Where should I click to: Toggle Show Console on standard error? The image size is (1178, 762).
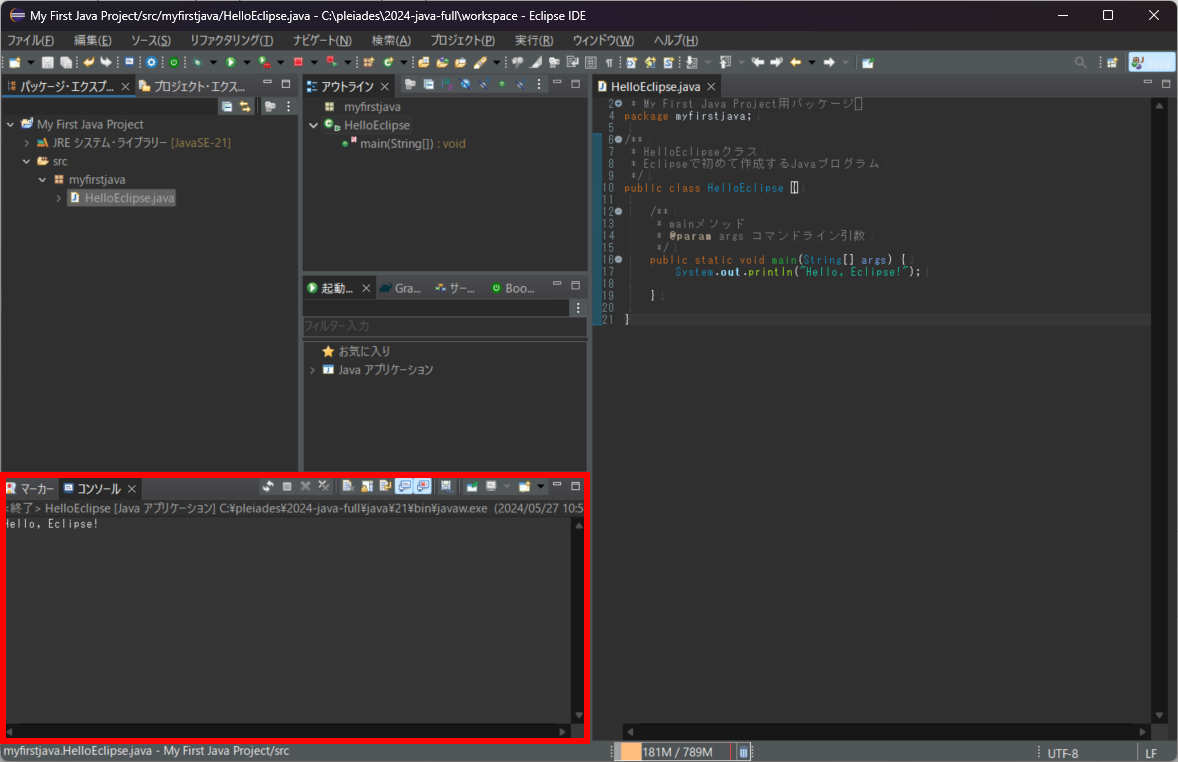pyautogui.click(x=422, y=486)
